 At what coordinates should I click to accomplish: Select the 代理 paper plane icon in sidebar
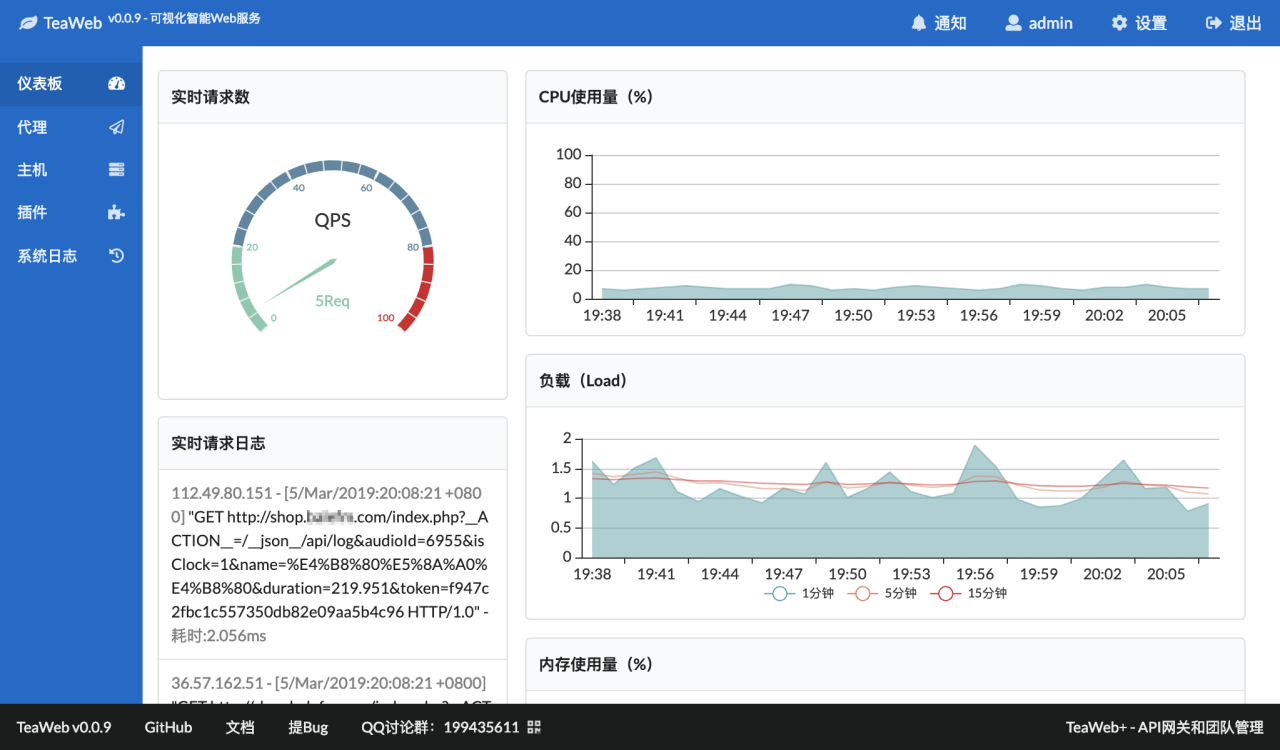point(116,127)
